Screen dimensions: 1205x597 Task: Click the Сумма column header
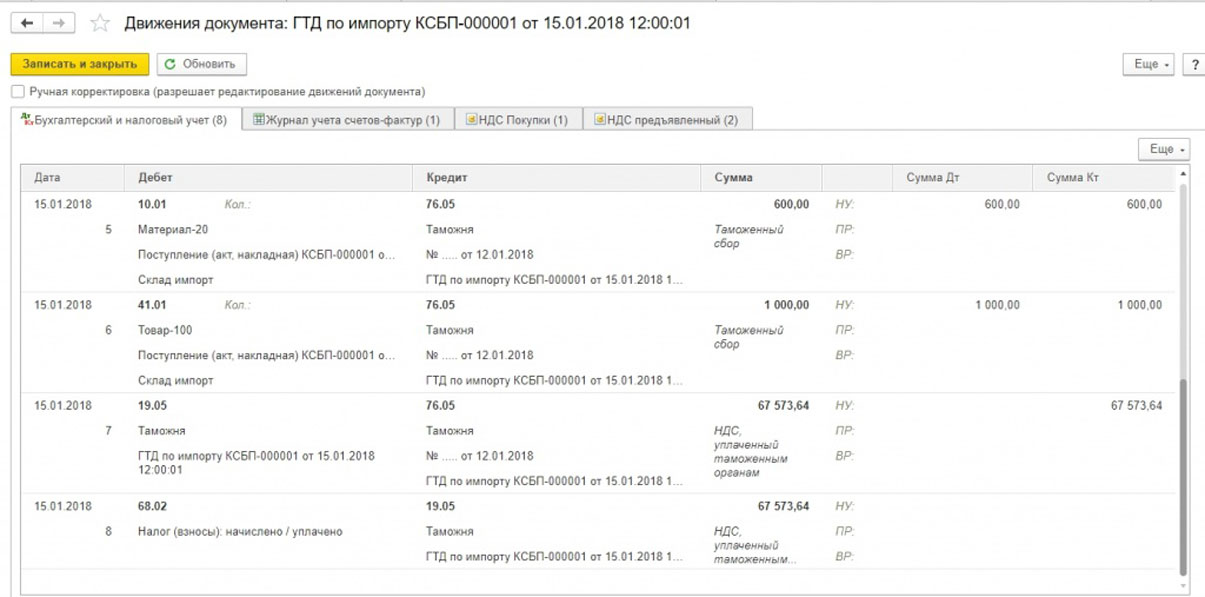734,177
